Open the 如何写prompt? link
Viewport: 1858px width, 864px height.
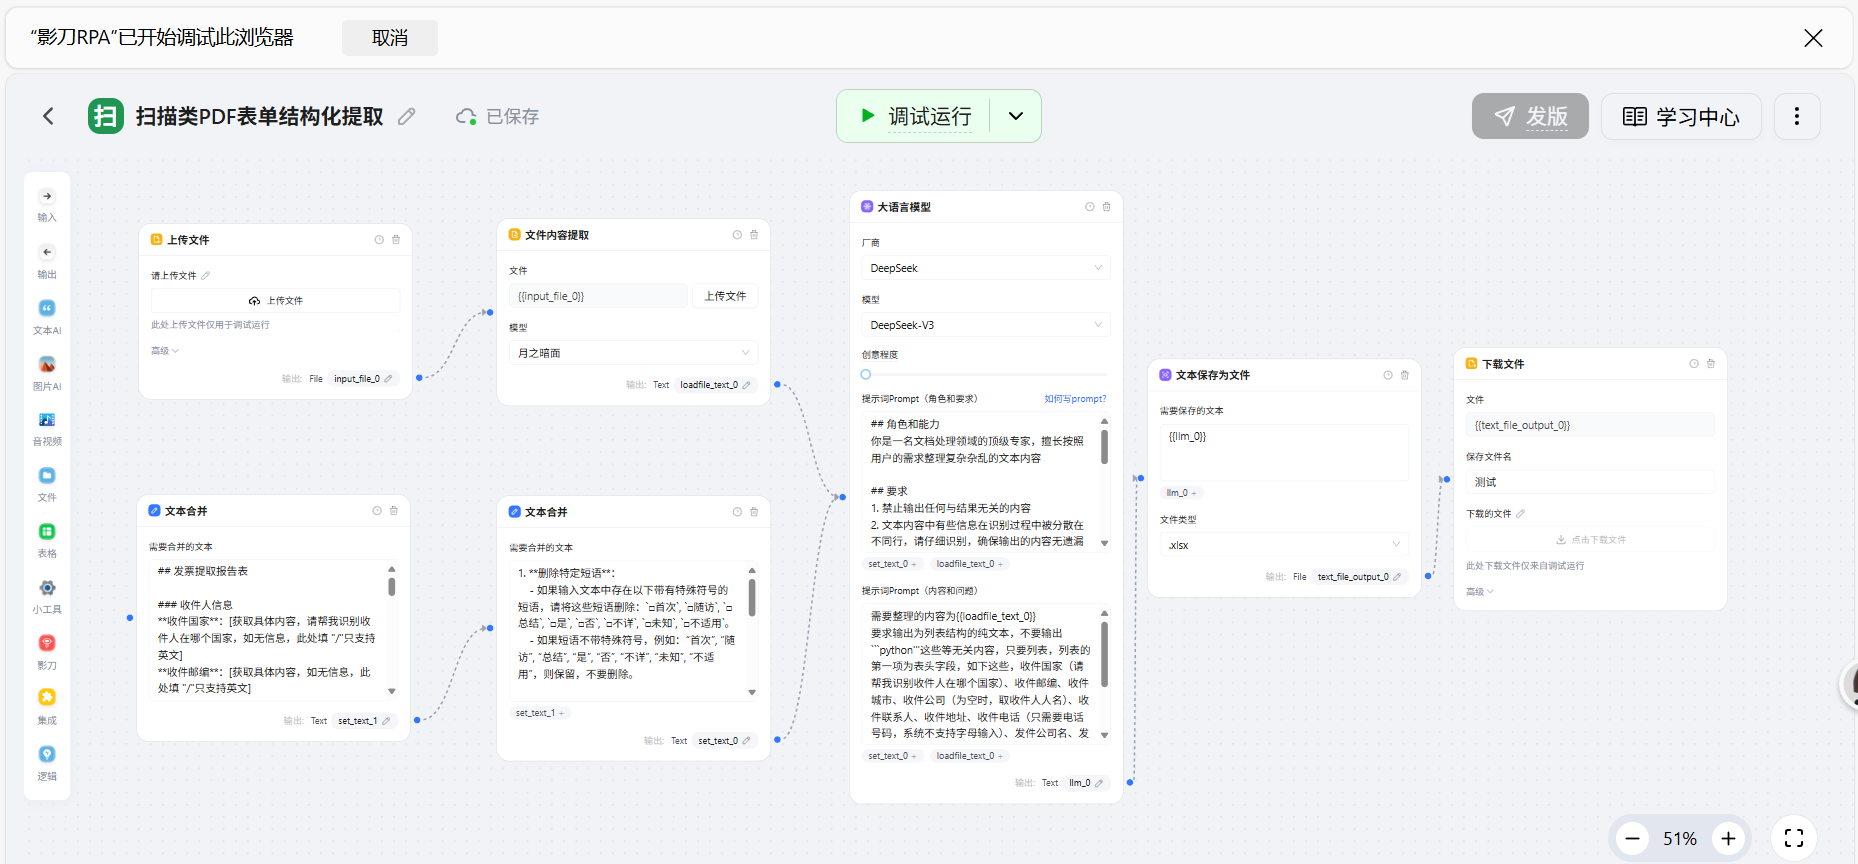1075,399
